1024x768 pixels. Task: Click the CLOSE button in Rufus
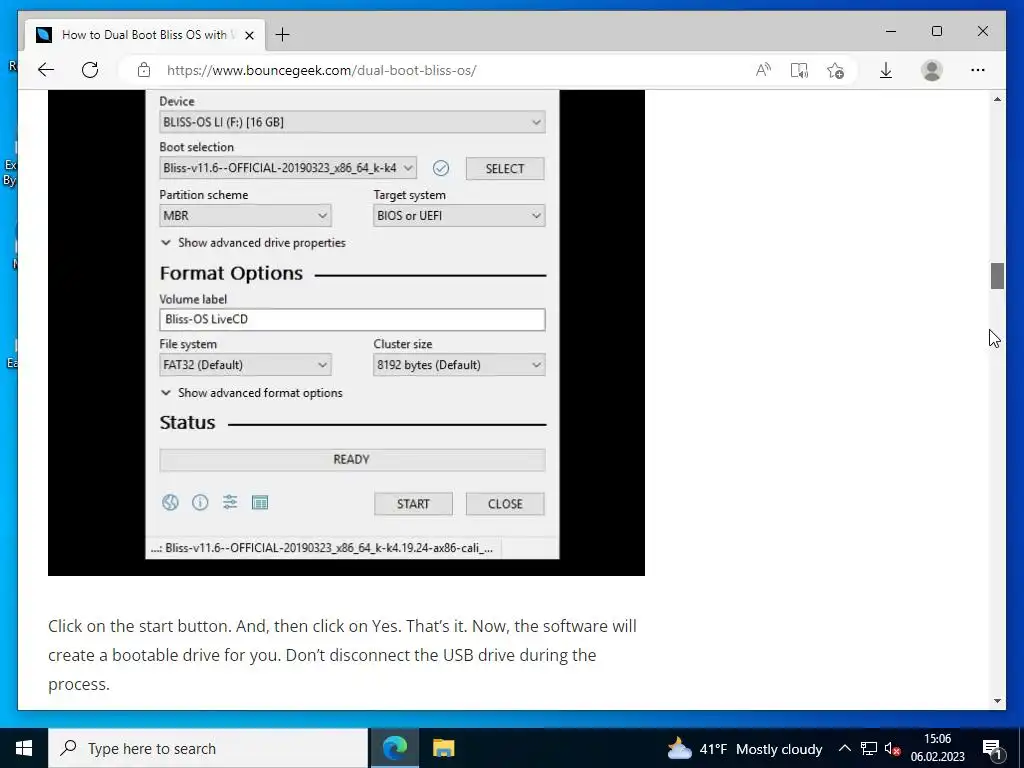pyautogui.click(x=505, y=504)
